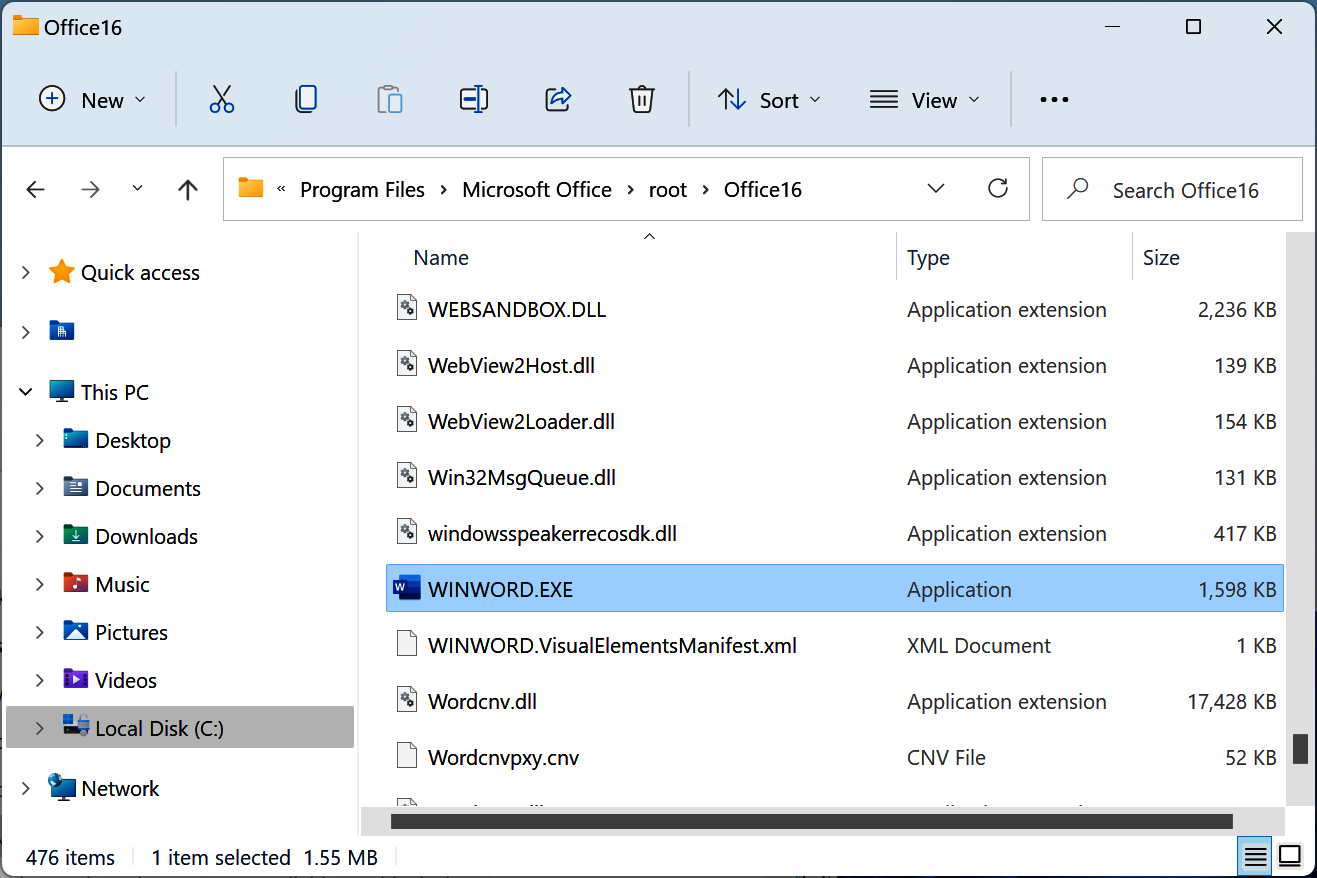This screenshot has height=878, width=1317.
Task: Click the Share icon
Action: [x=558, y=99]
